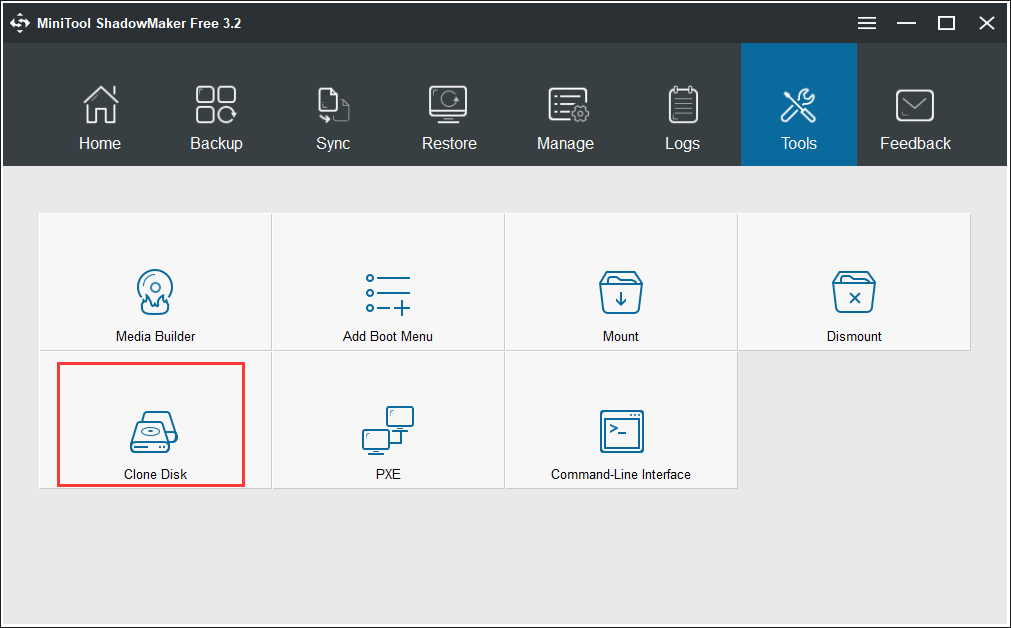Screen dimensions: 1011x628
Task: Open the hamburger menu in title bar
Action: 867,23
